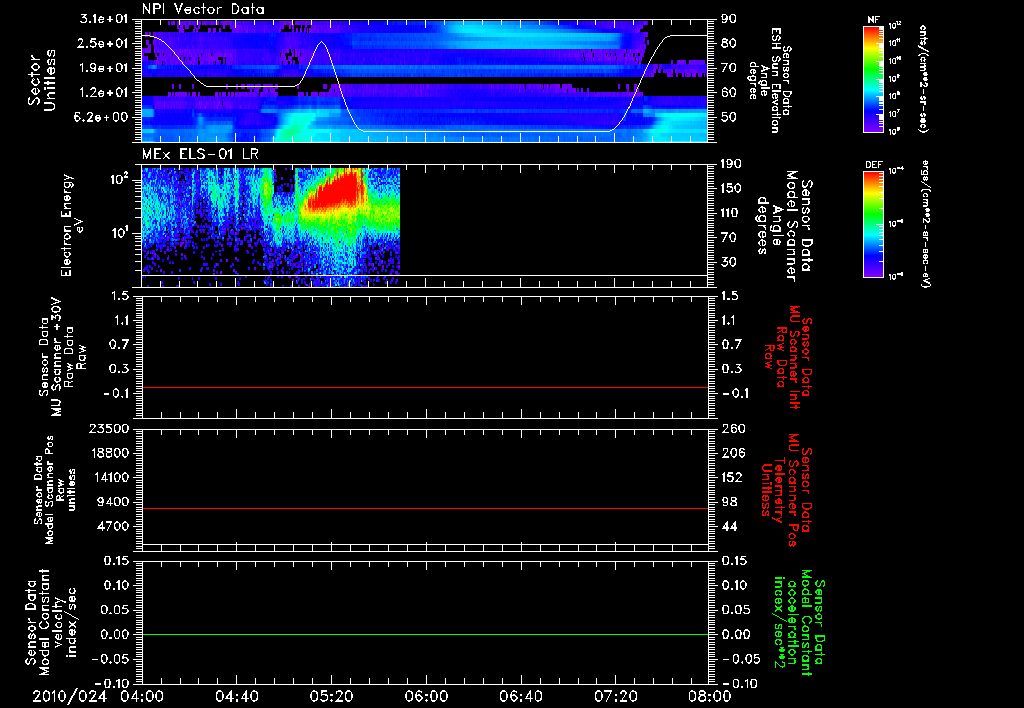Click the 190 scanner angle tick value
The height and width of the screenshot is (708, 1024).
coord(732,164)
